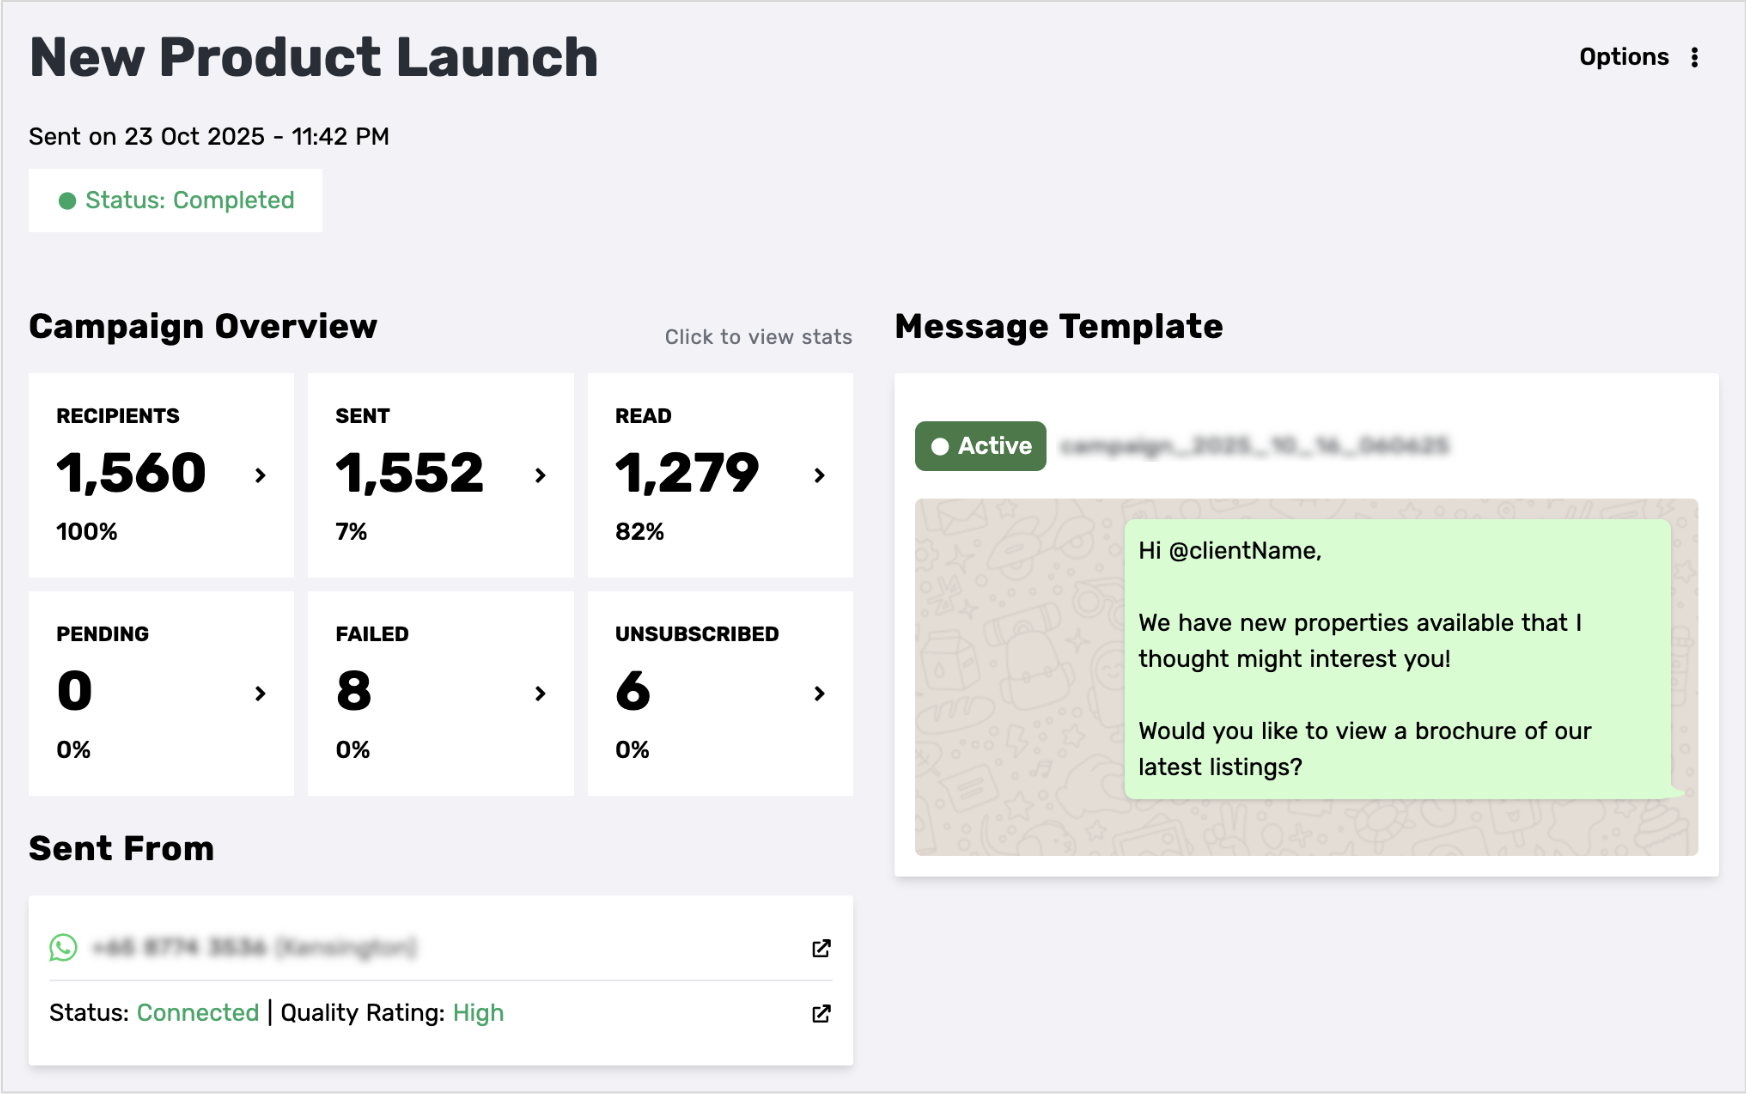Click the Status: Completed badge
Viewport: 1746px width, 1094px height.
point(176,201)
